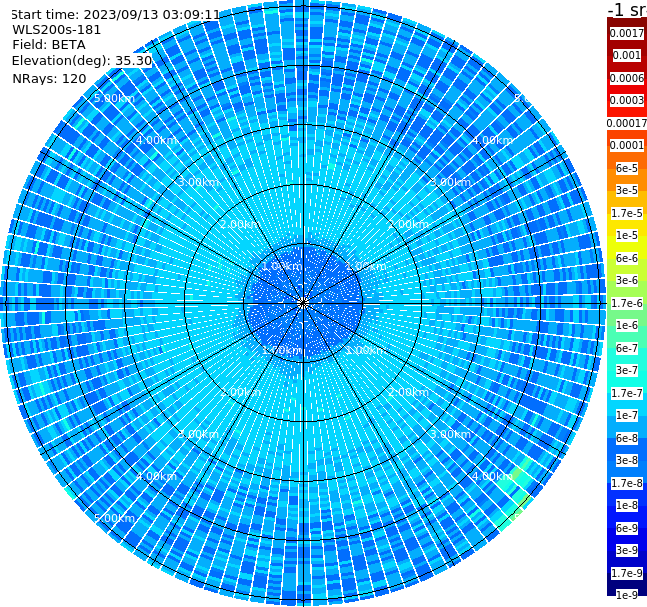The height and width of the screenshot is (607, 647).
Task: Click the 6e-7 colorbar label
Action: coord(627,348)
